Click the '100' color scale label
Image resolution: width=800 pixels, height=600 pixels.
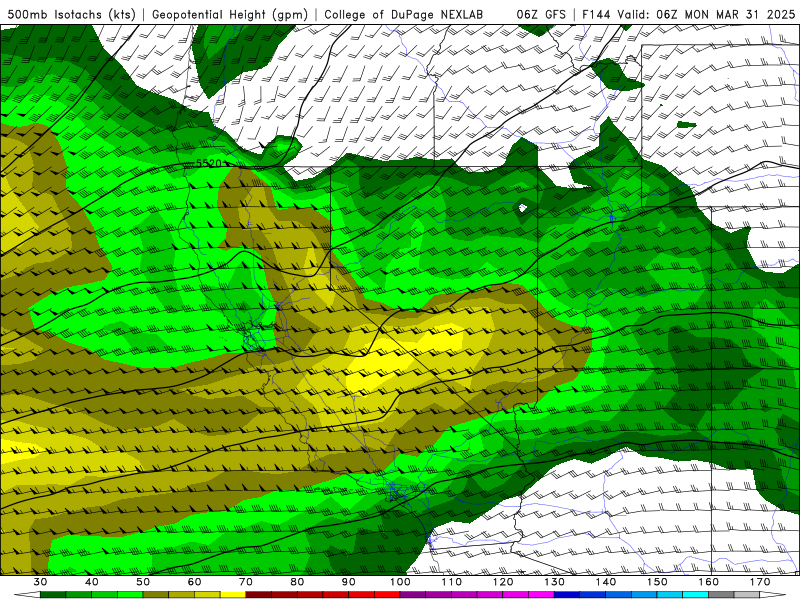(401, 582)
